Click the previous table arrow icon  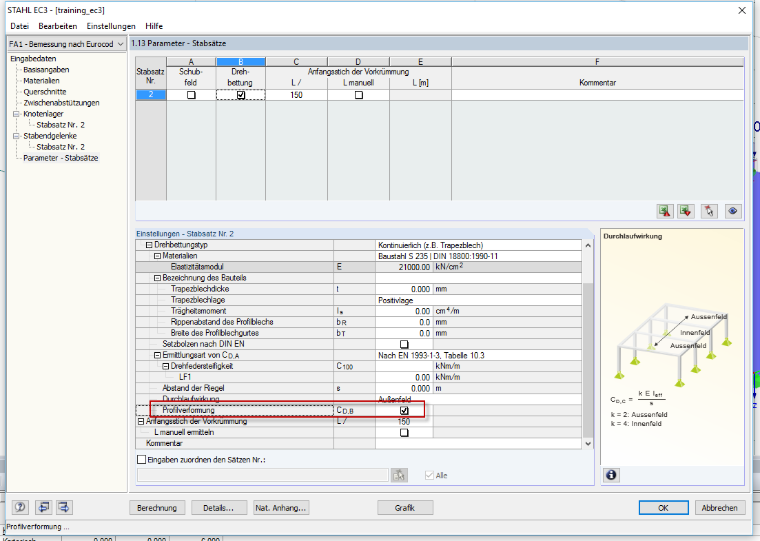[x=43, y=508]
